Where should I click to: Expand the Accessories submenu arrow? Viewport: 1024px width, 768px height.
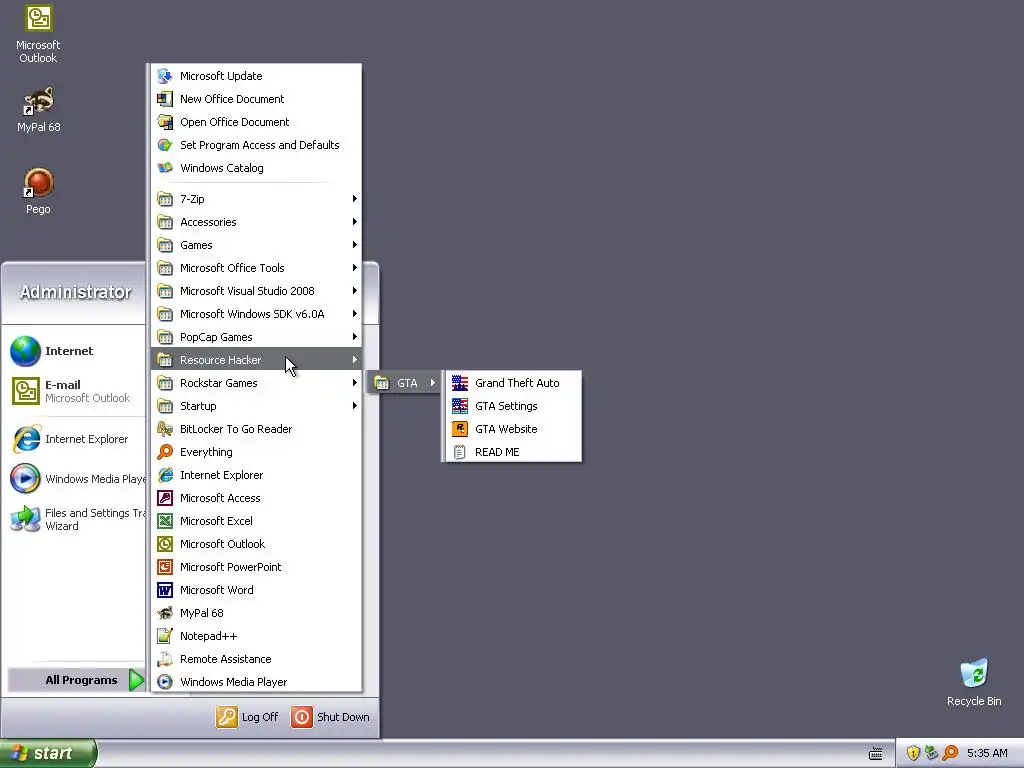[x=355, y=222]
